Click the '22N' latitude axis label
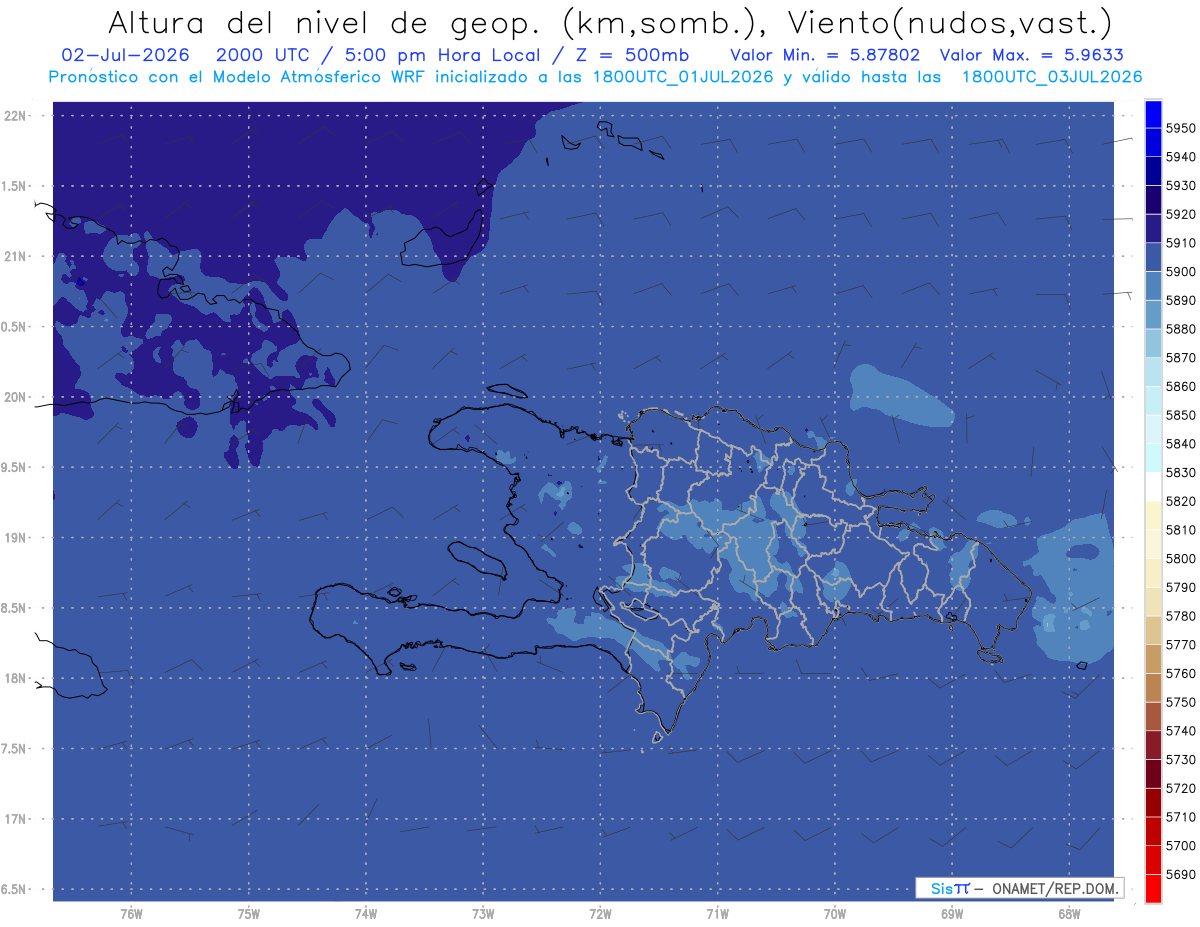 pos(15,115)
